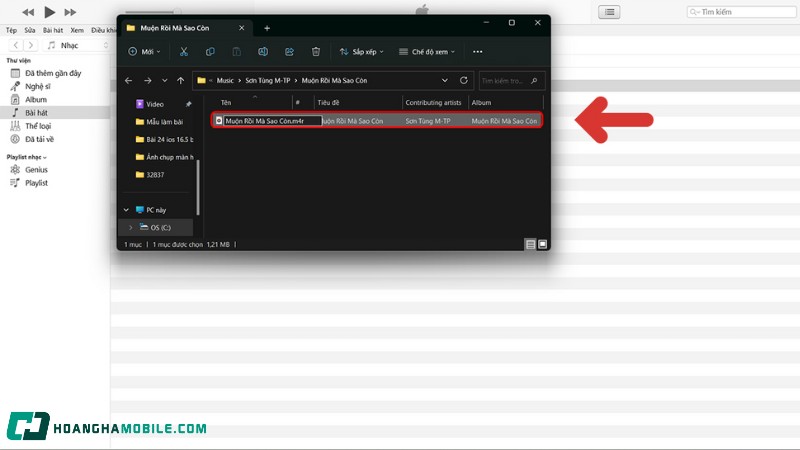Viewport: 800px width, 450px height.
Task: Go up one folder level
Action: pyautogui.click(x=181, y=81)
